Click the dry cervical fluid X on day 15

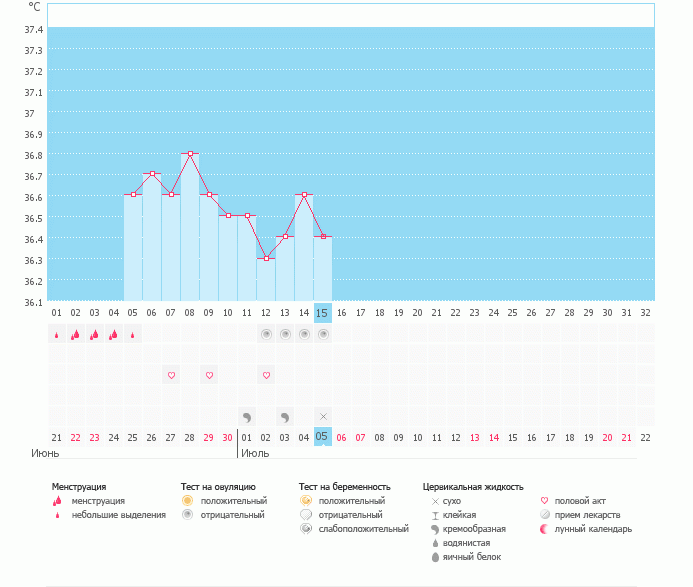pyautogui.click(x=323, y=416)
